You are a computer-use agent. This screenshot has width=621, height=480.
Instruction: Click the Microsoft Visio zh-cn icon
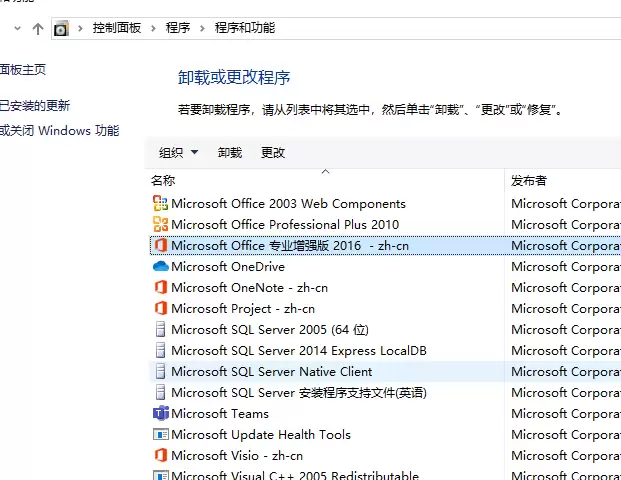pyautogui.click(x=160, y=455)
